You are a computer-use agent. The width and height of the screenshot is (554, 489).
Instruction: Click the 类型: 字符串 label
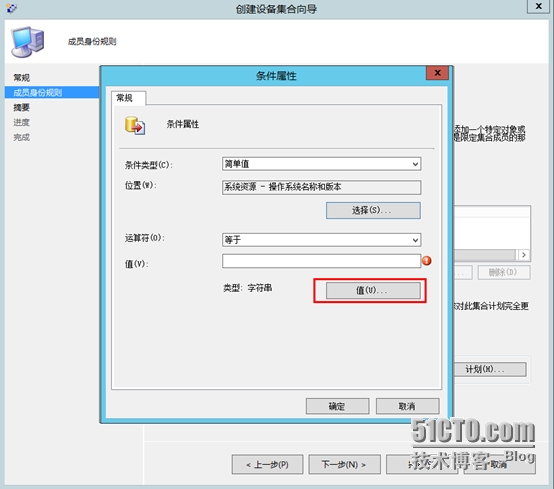[x=248, y=288]
